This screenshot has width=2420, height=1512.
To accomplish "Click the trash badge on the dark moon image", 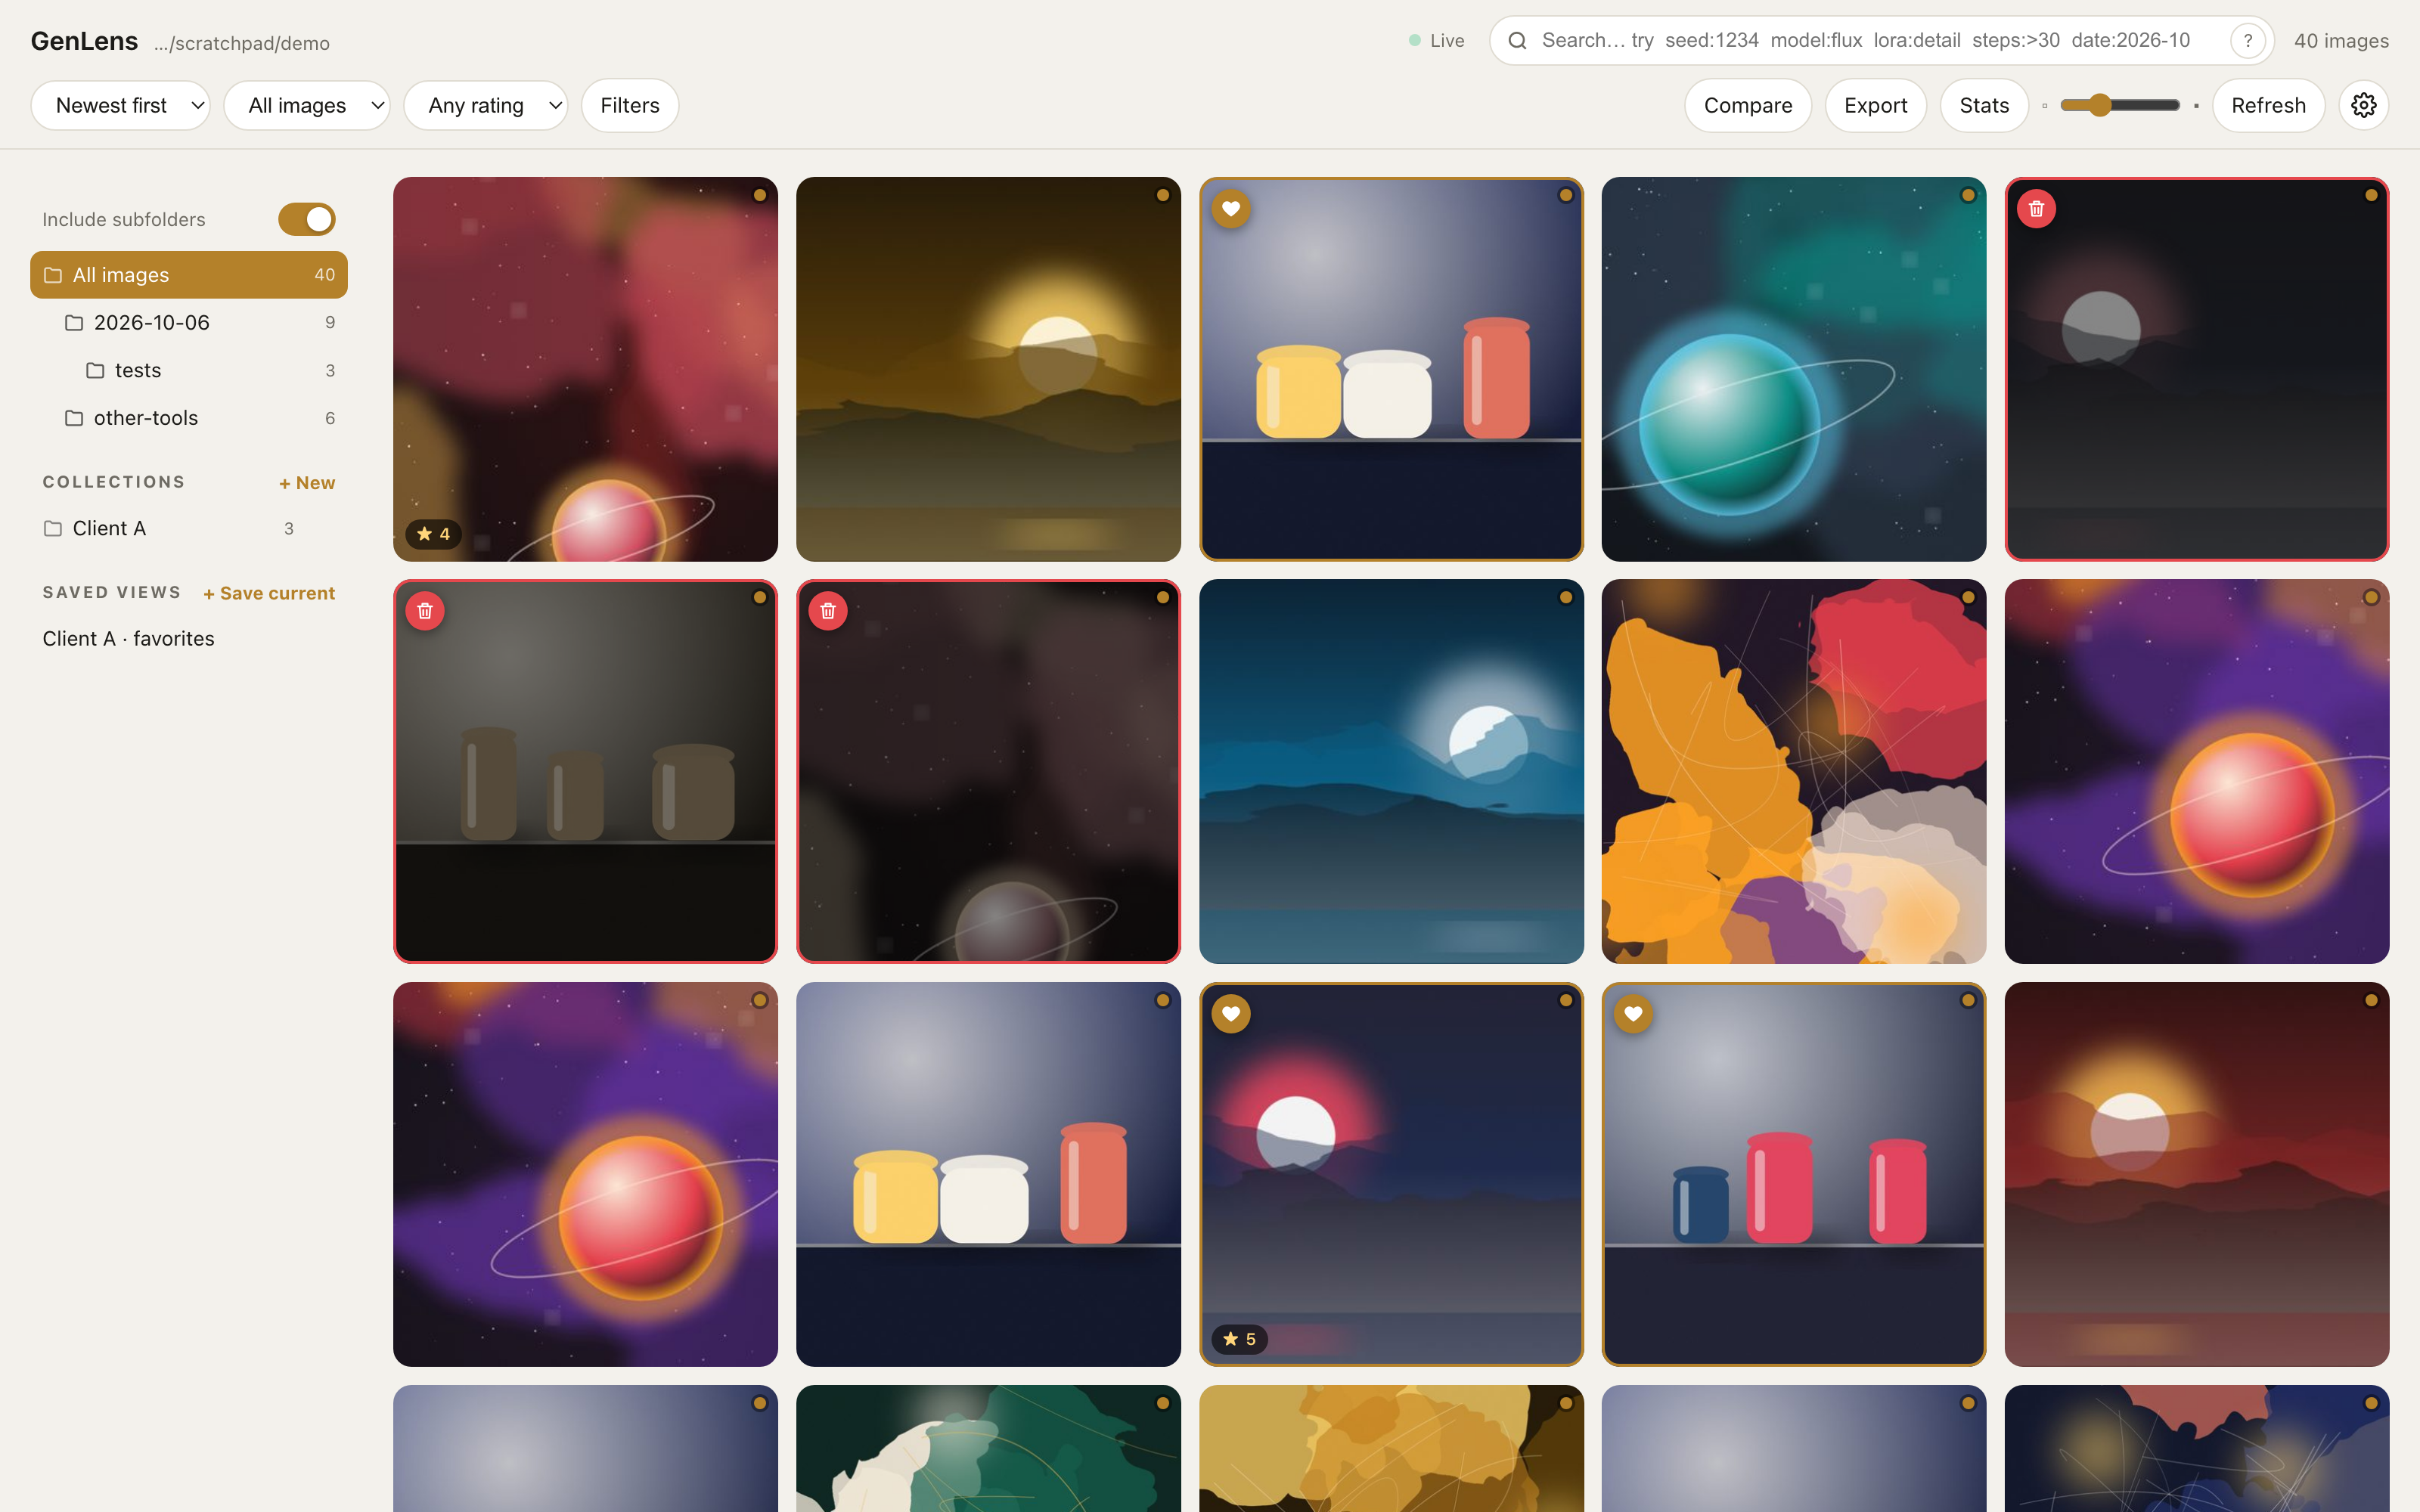I will (x=2036, y=209).
